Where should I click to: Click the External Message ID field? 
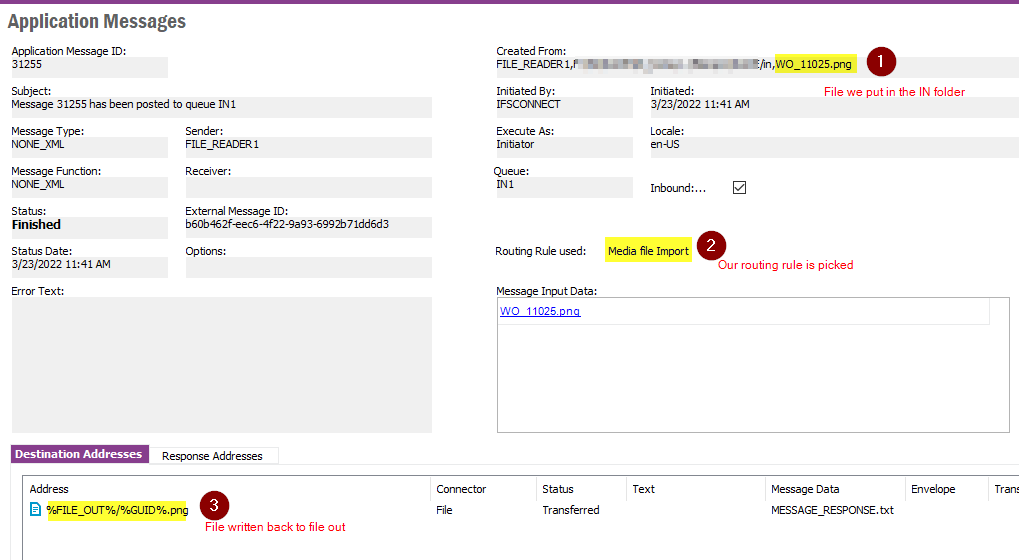[x=308, y=227]
